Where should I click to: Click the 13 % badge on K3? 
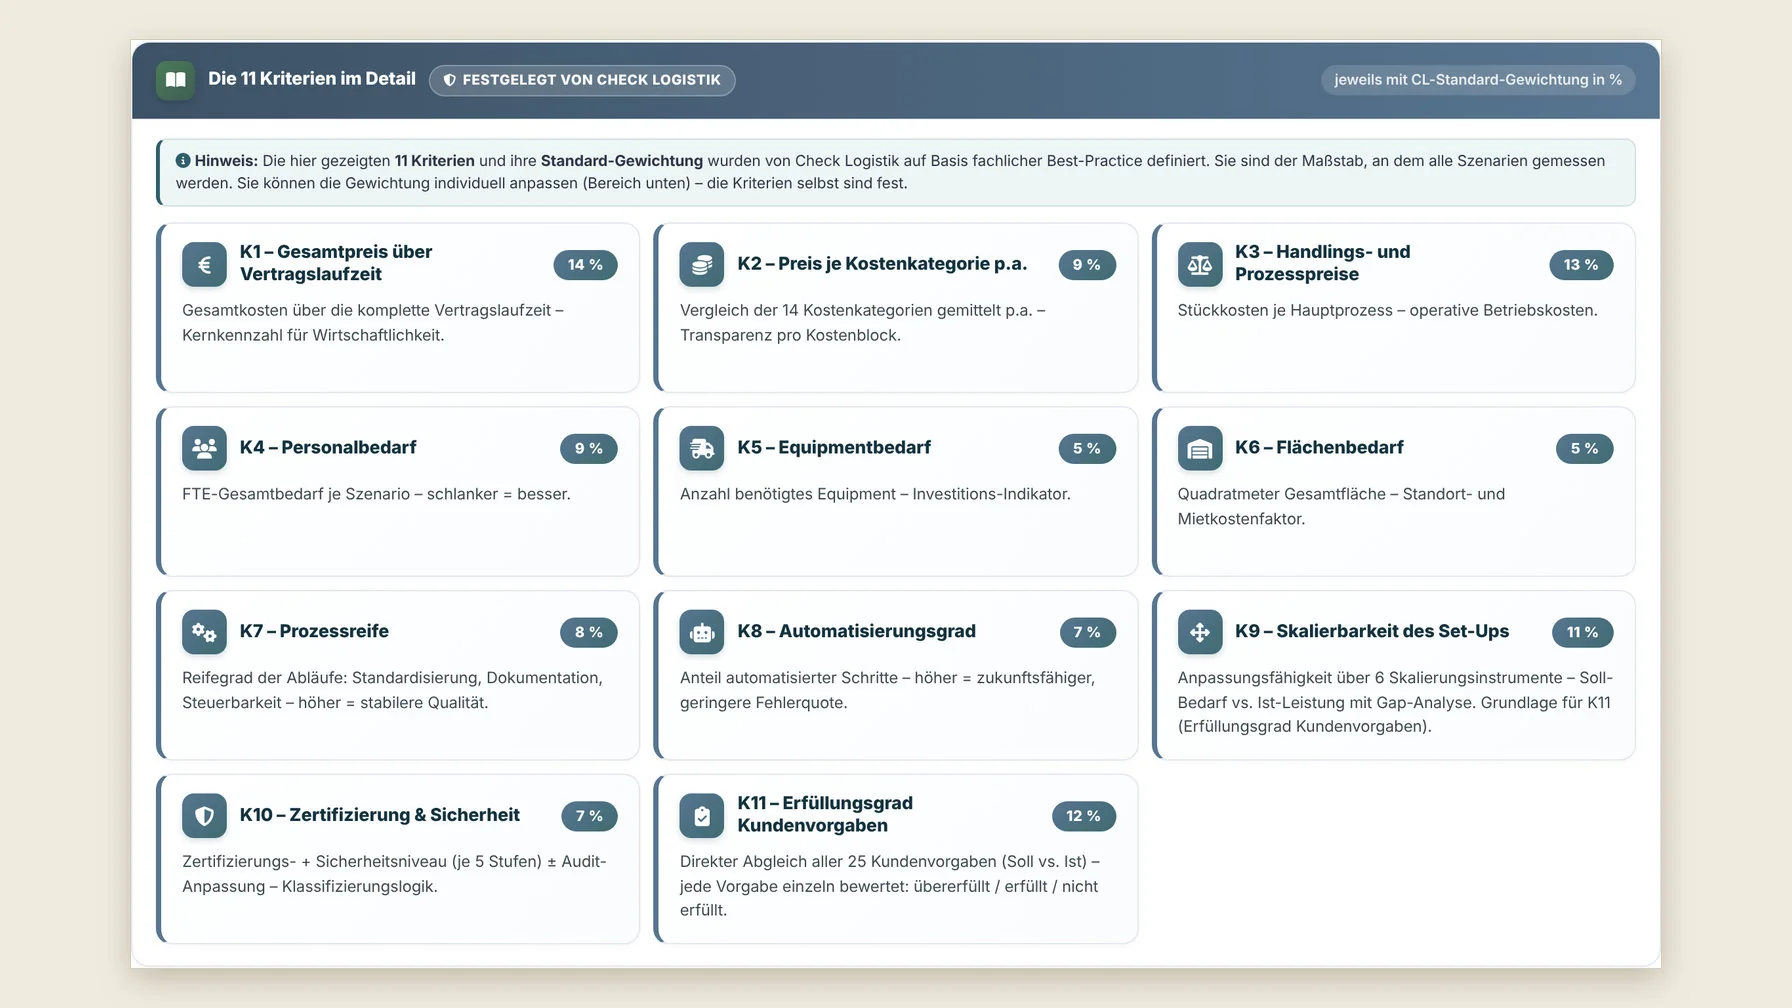1581,265
